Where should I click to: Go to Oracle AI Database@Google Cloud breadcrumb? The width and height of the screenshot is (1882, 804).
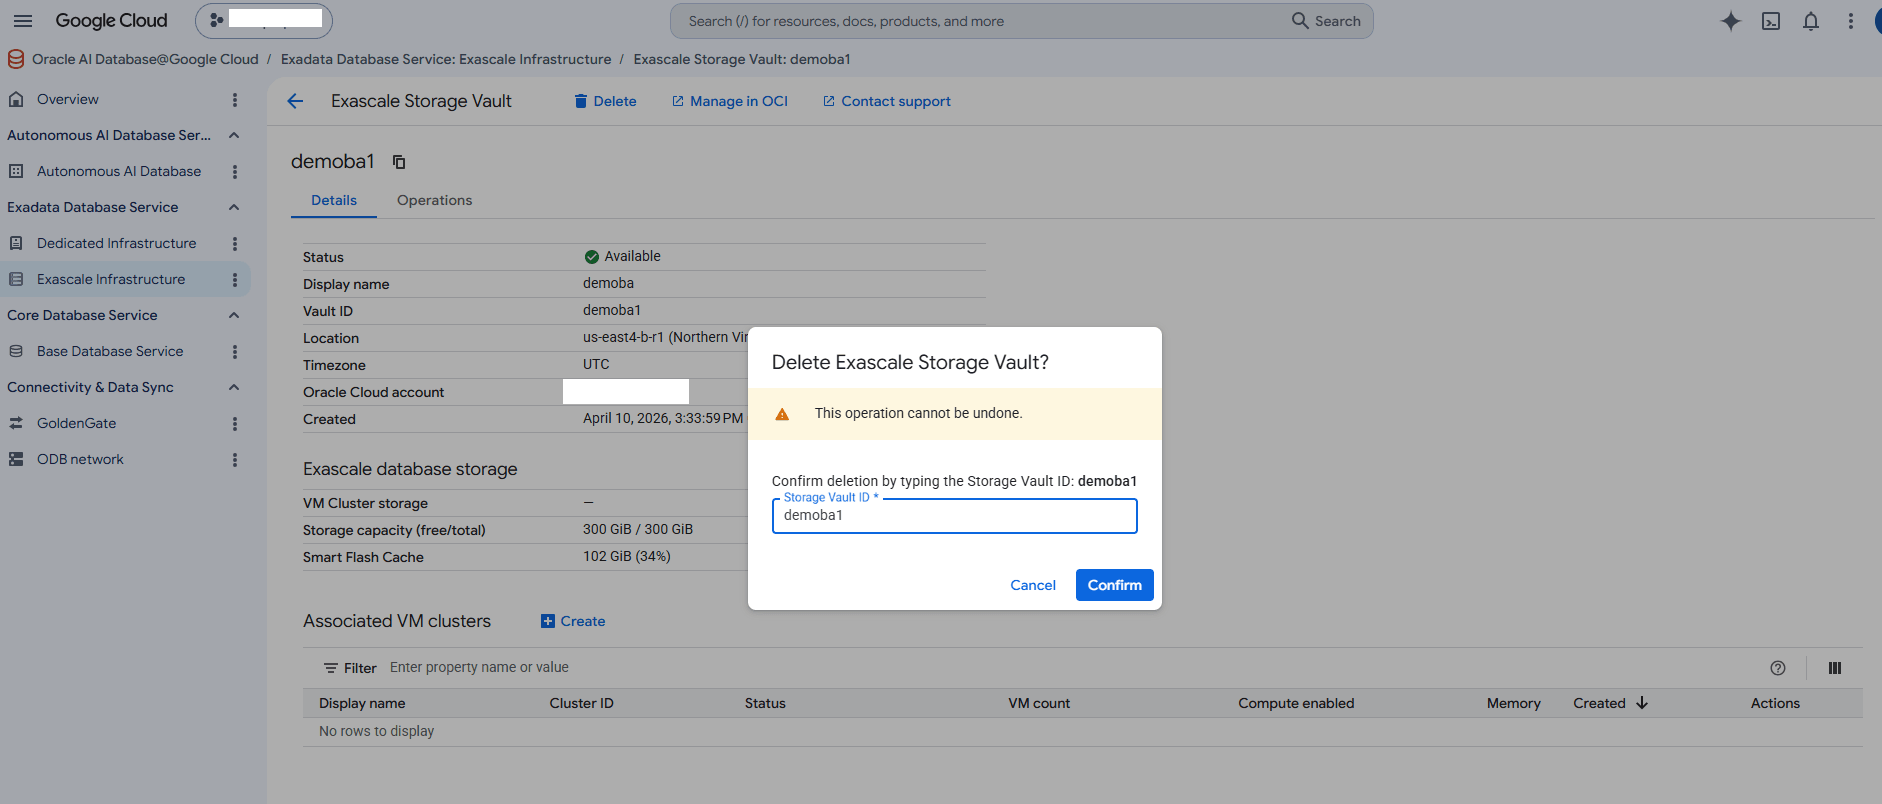(145, 59)
